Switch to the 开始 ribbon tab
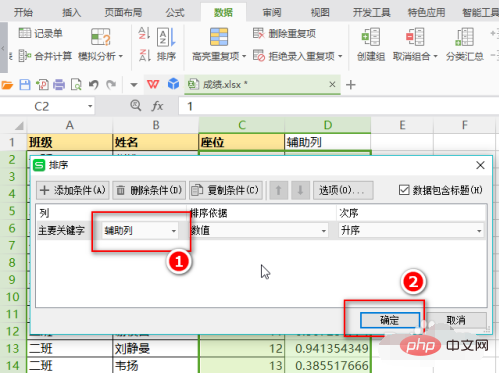This screenshot has width=499, height=378. [23, 13]
